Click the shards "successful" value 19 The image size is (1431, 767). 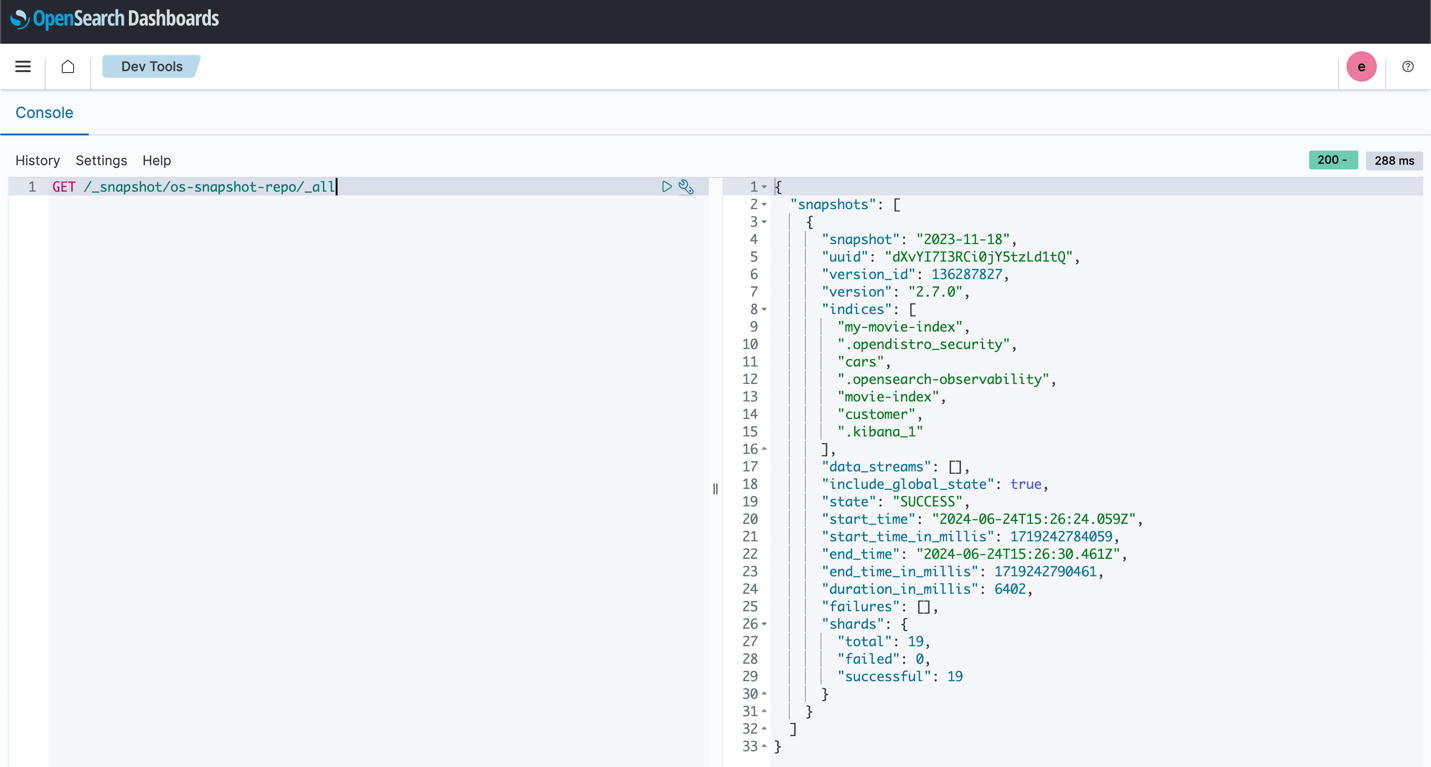[x=955, y=677]
